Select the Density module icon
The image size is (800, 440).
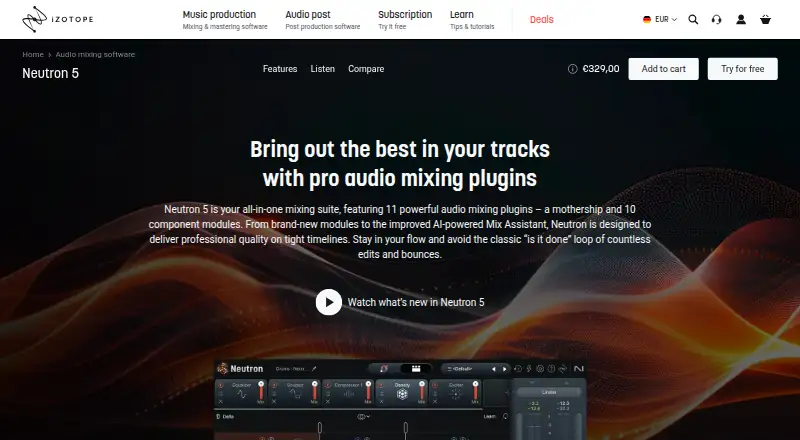click(x=402, y=394)
